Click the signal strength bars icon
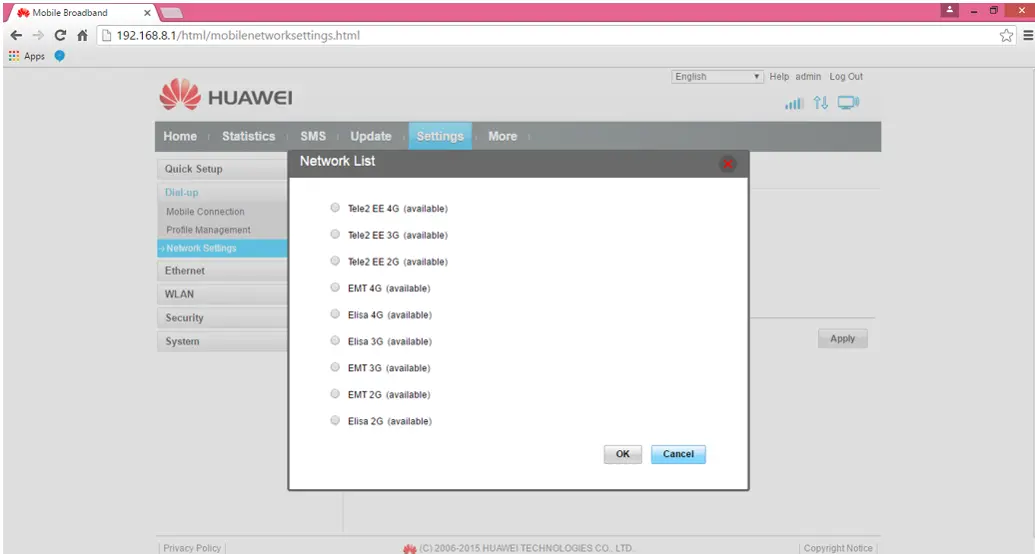1035x554 pixels. [793, 103]
